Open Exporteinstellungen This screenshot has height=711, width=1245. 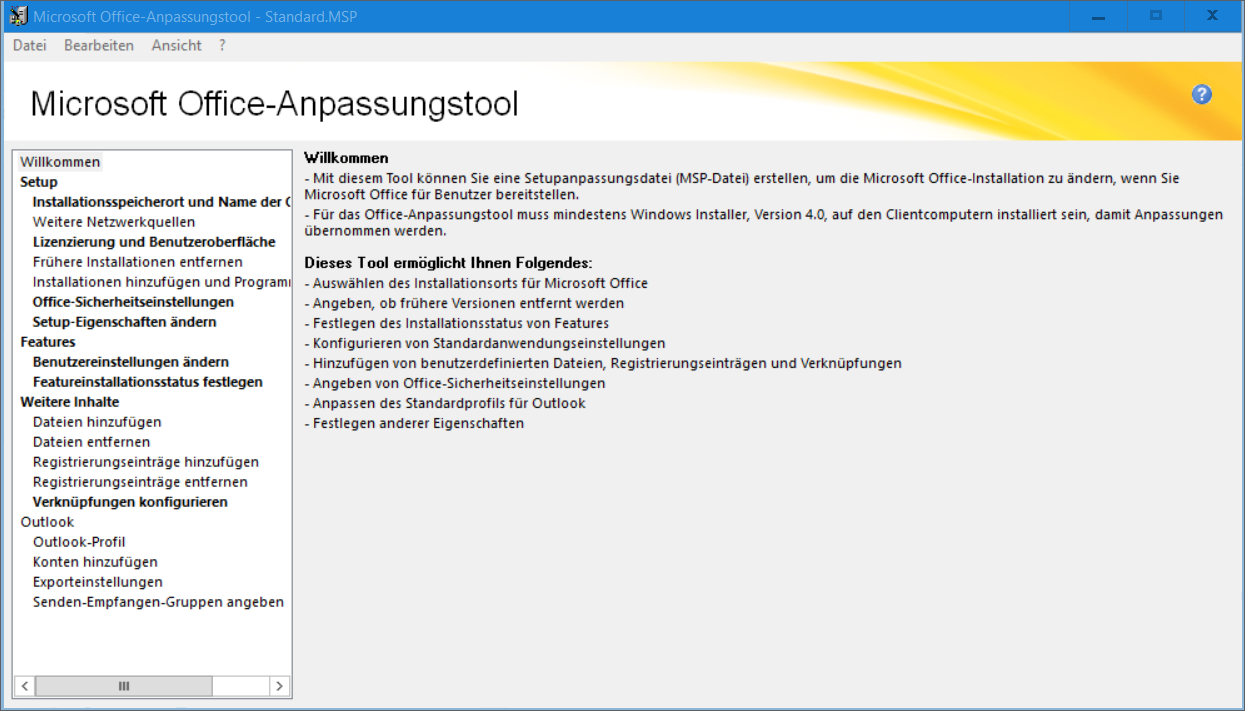tap(98, 582)
